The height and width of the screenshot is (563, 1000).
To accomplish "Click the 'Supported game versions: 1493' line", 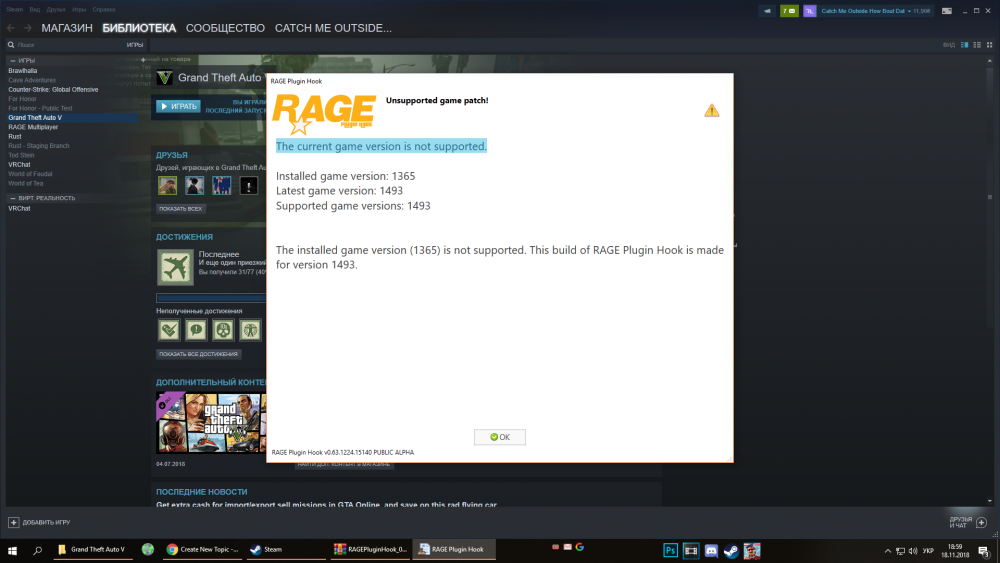I will point(353,206).
